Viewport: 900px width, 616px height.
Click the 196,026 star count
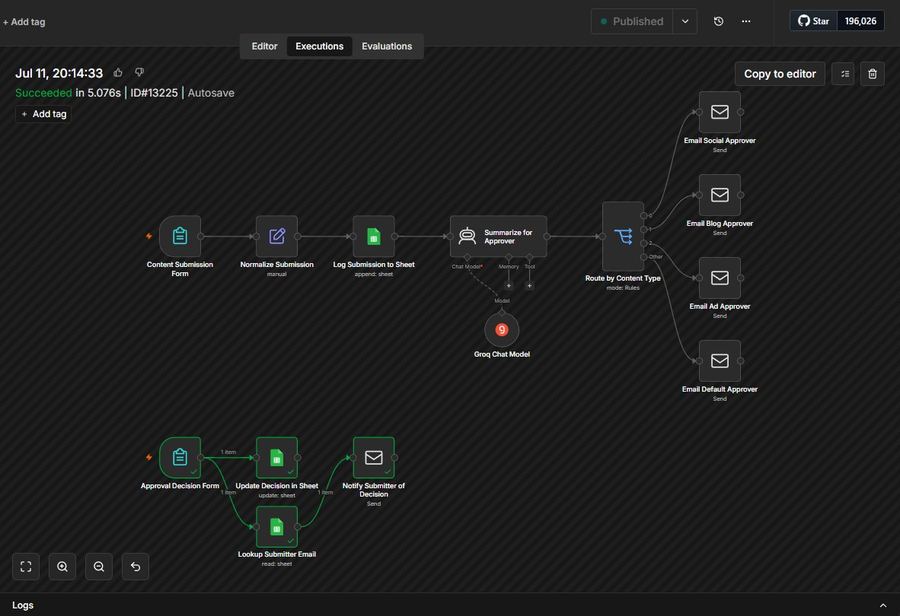(860, 21)
